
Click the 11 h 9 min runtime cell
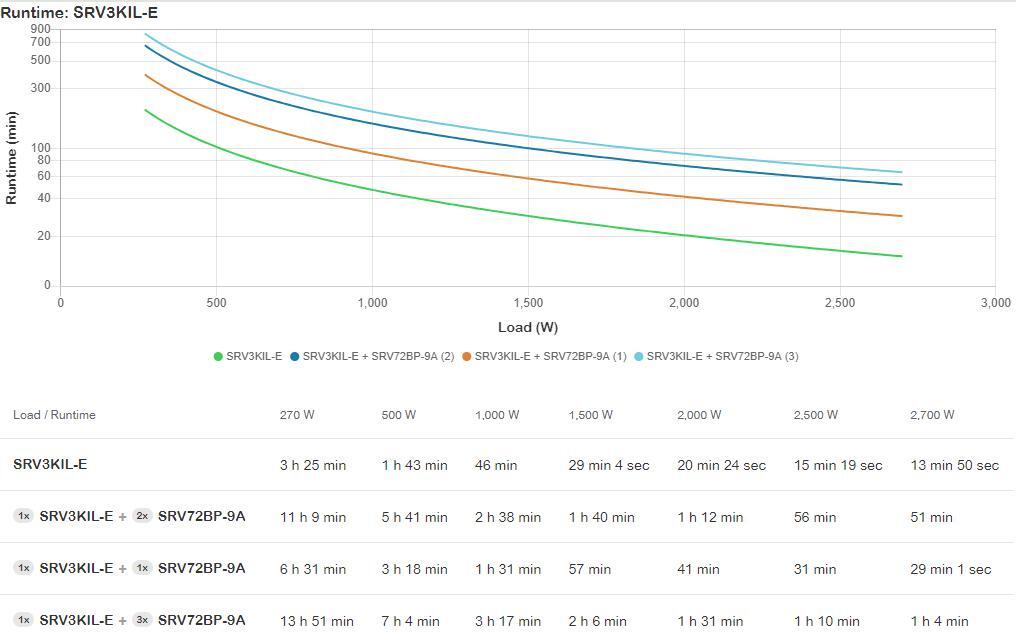[x=313, y=517]
